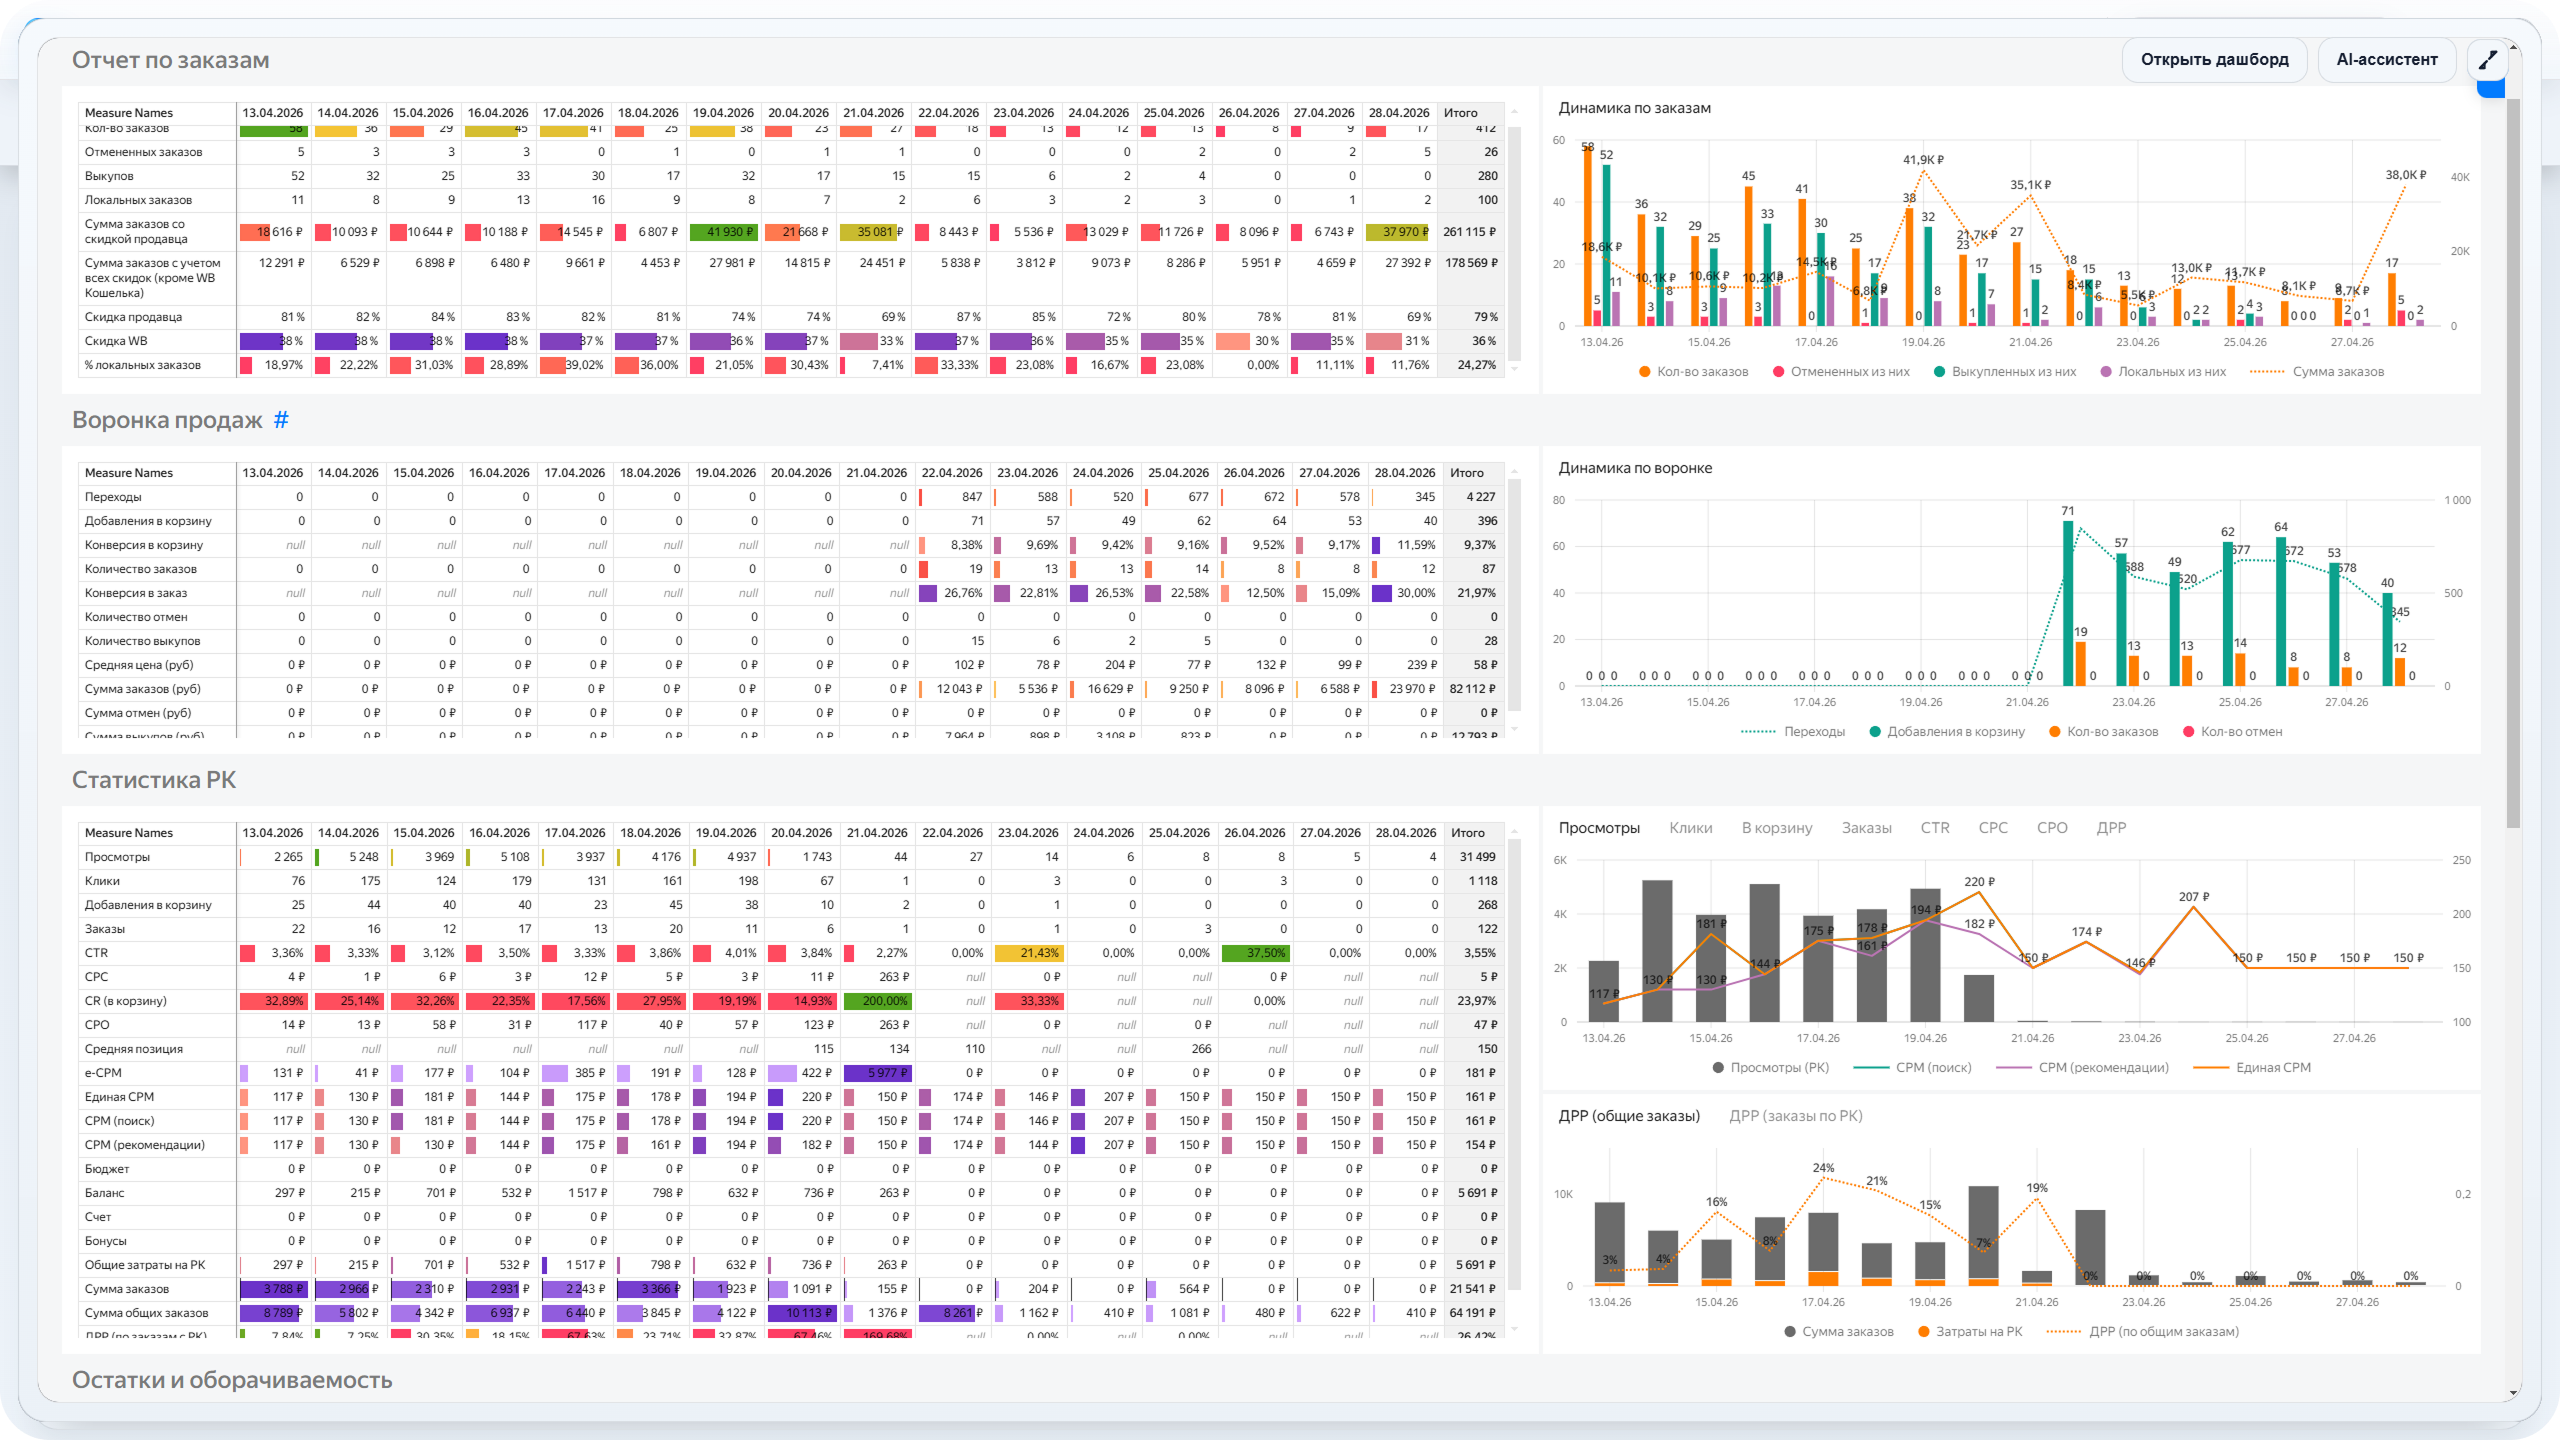Viewport: 2560px width, 1440px height.
Task: Click the orange Кол-во заказов legend marker
Action: point(1644,372)
